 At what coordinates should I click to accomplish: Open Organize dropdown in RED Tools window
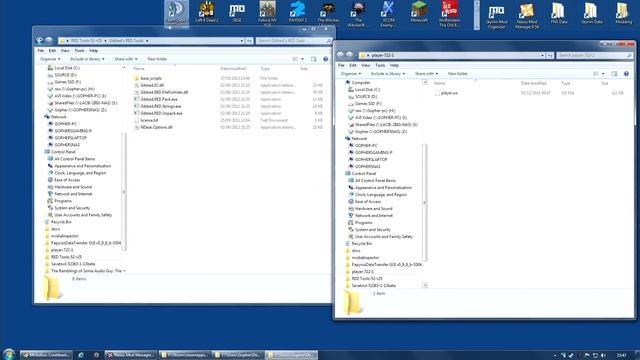click(50, 59)
